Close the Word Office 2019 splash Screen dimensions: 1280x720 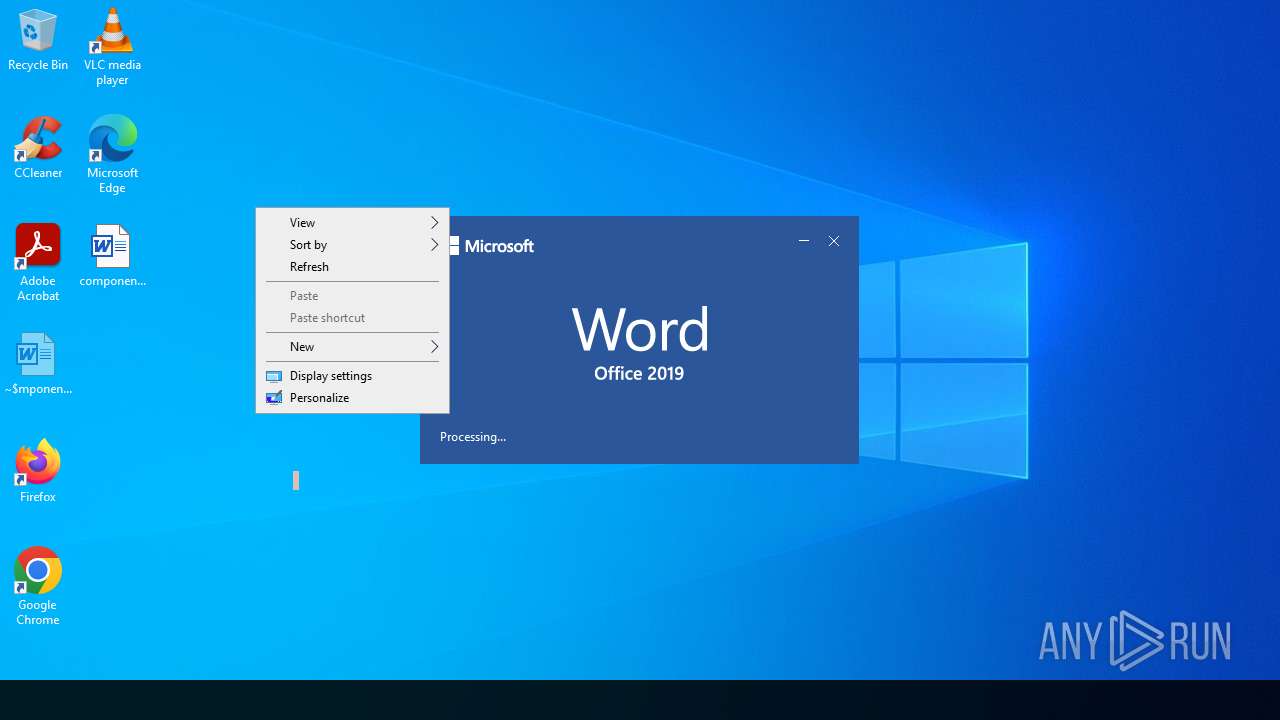834,241
